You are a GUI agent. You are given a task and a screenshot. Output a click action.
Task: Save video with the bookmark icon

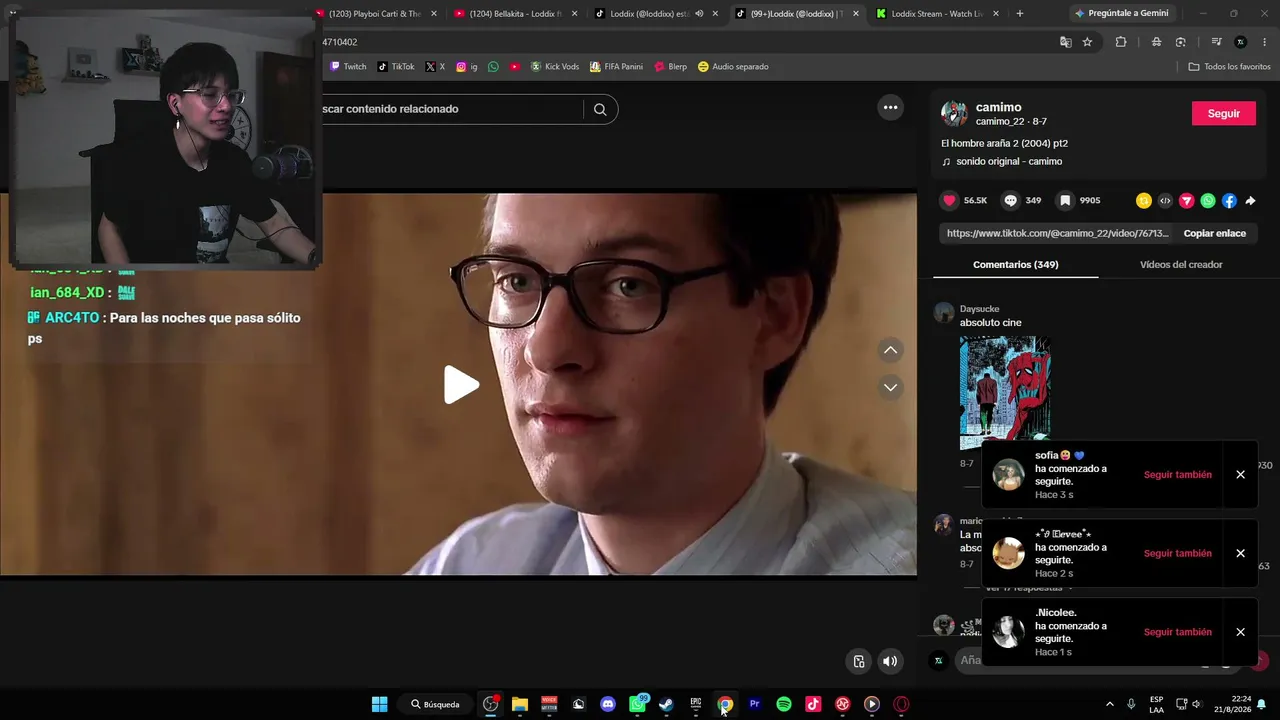1065,200
